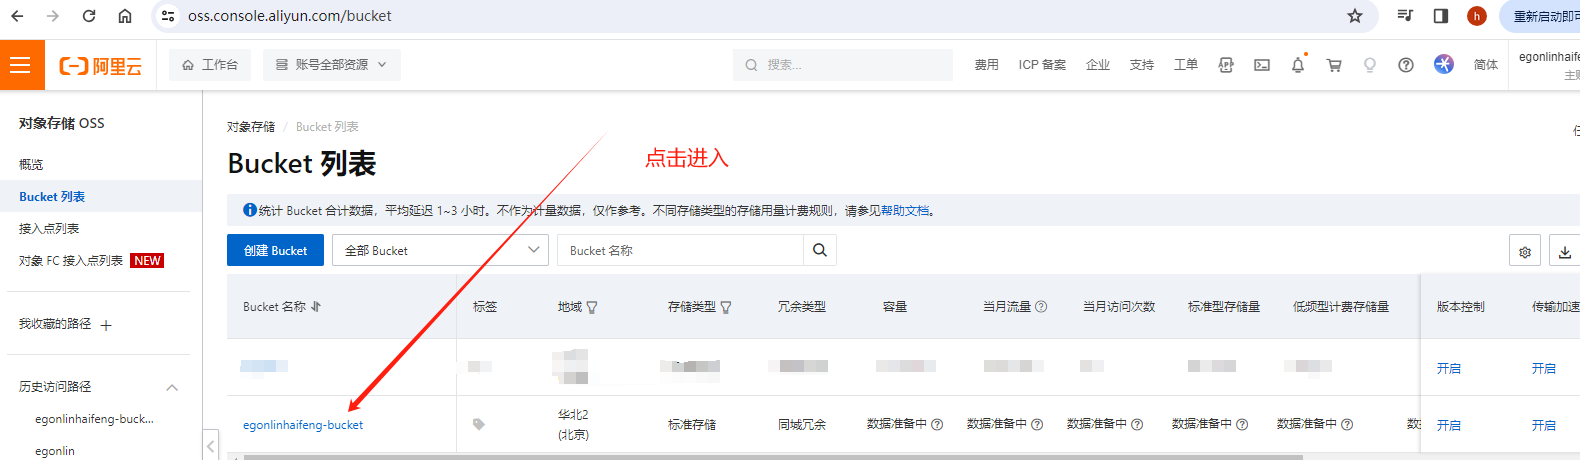
Task: Click the 创建 Bucket button
Action: point(275,250)
